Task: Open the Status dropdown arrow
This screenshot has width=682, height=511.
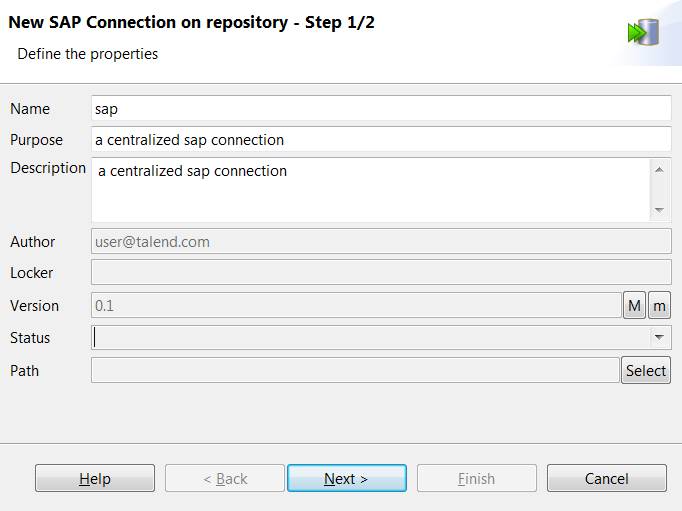Action: click(660, 338)
